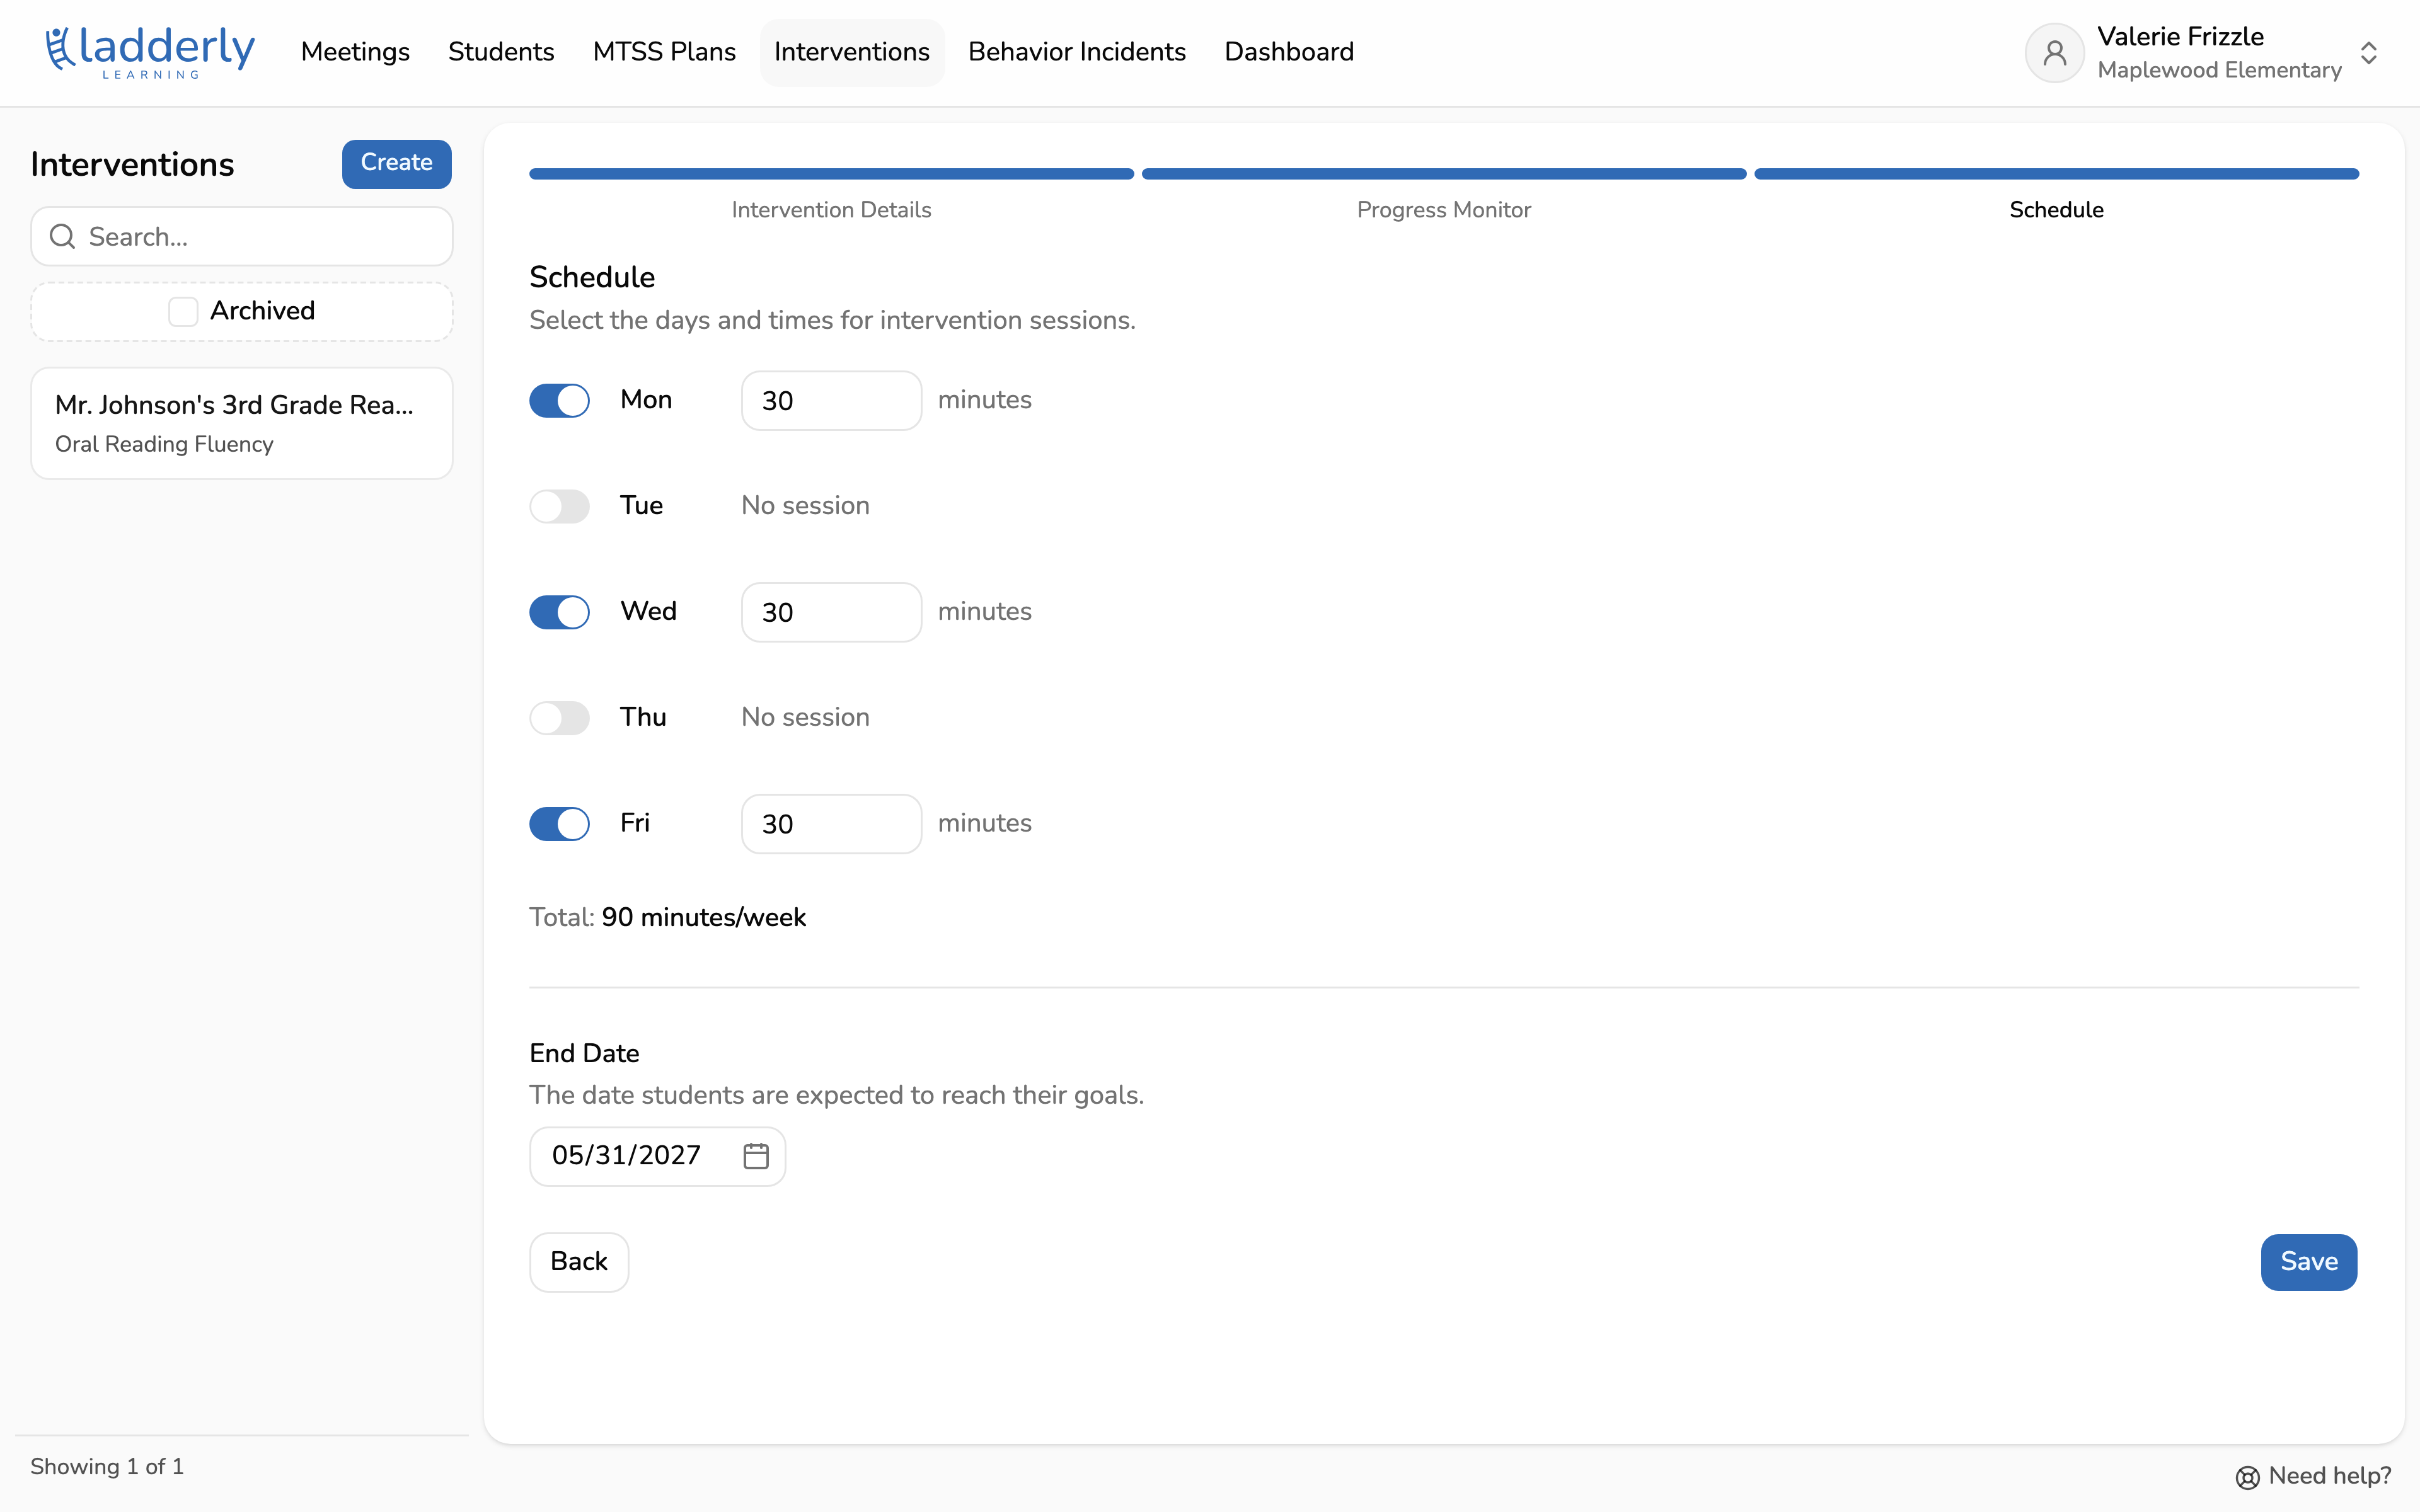Screen dimensions: 2420x1512
Task: Click the Back button
Action: pyautogui.click(x=579, y=1262)
